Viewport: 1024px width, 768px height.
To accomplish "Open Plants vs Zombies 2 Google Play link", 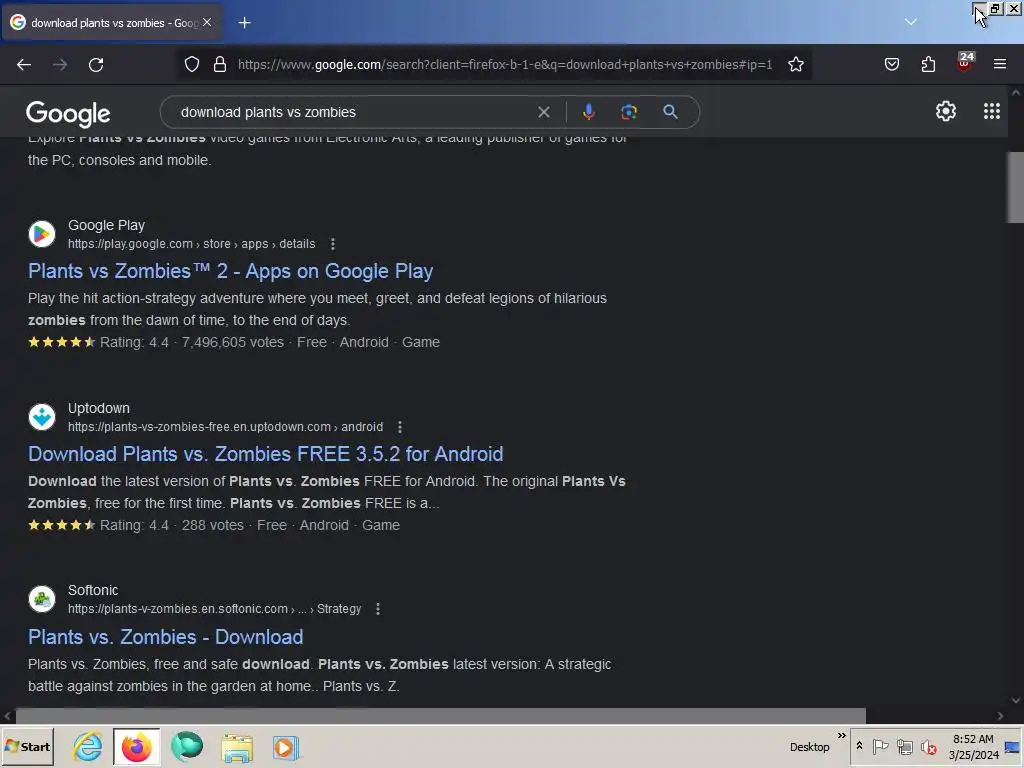I will [x=231, y=271].
